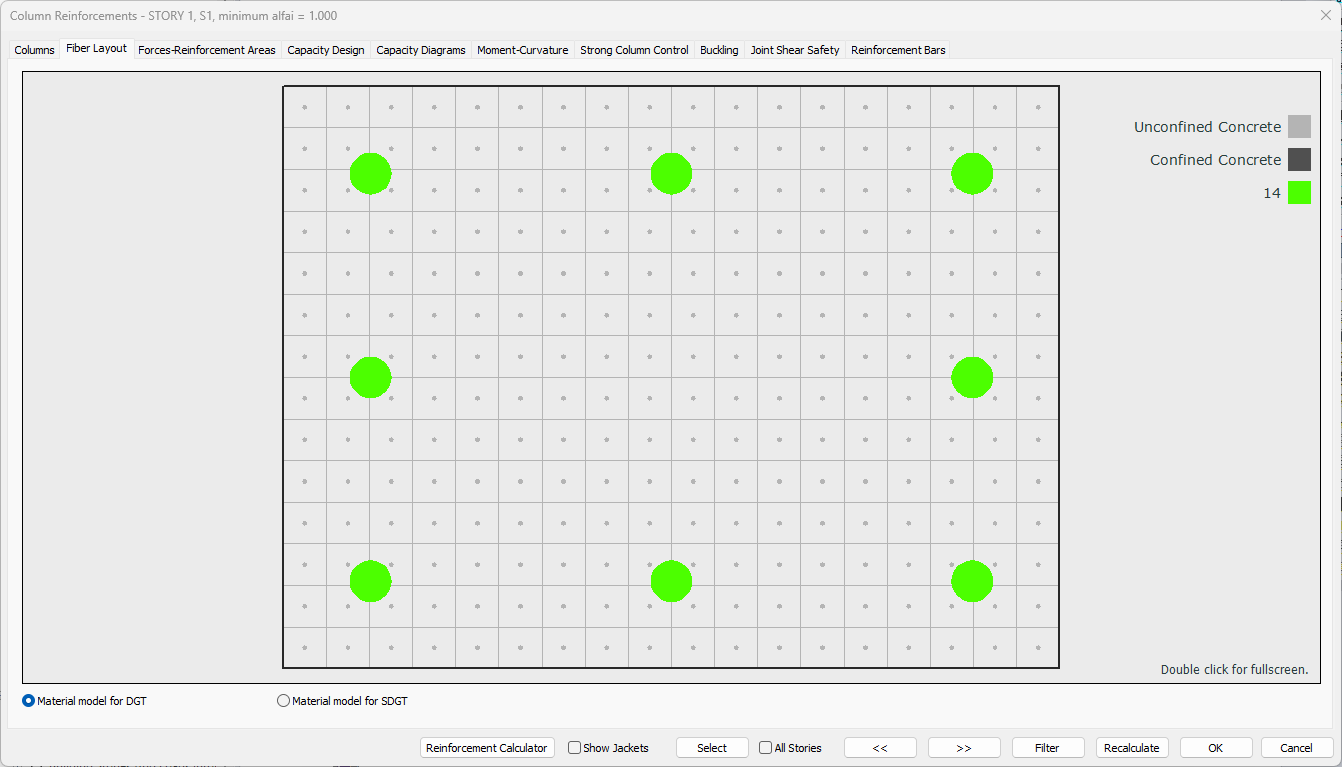Image resolution: width=1342 pixels, height=767 pixels.
Task: Click a green rebar fiber in the section
Action: [370, 173]
